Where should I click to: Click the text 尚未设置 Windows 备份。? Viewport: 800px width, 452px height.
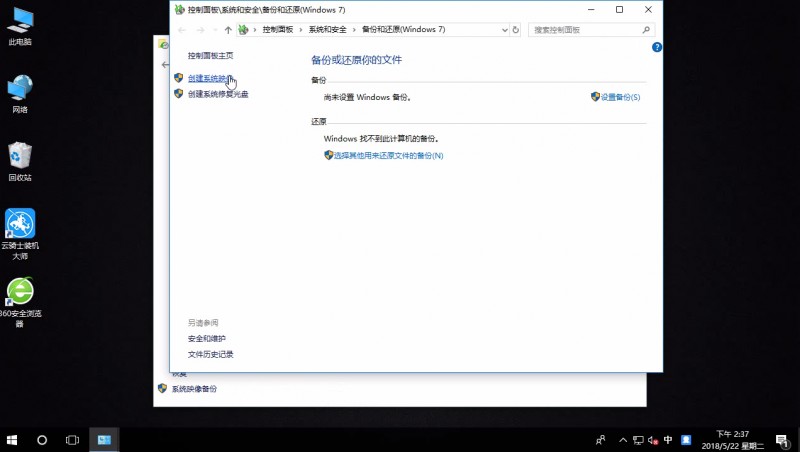[x=367, y=97]
